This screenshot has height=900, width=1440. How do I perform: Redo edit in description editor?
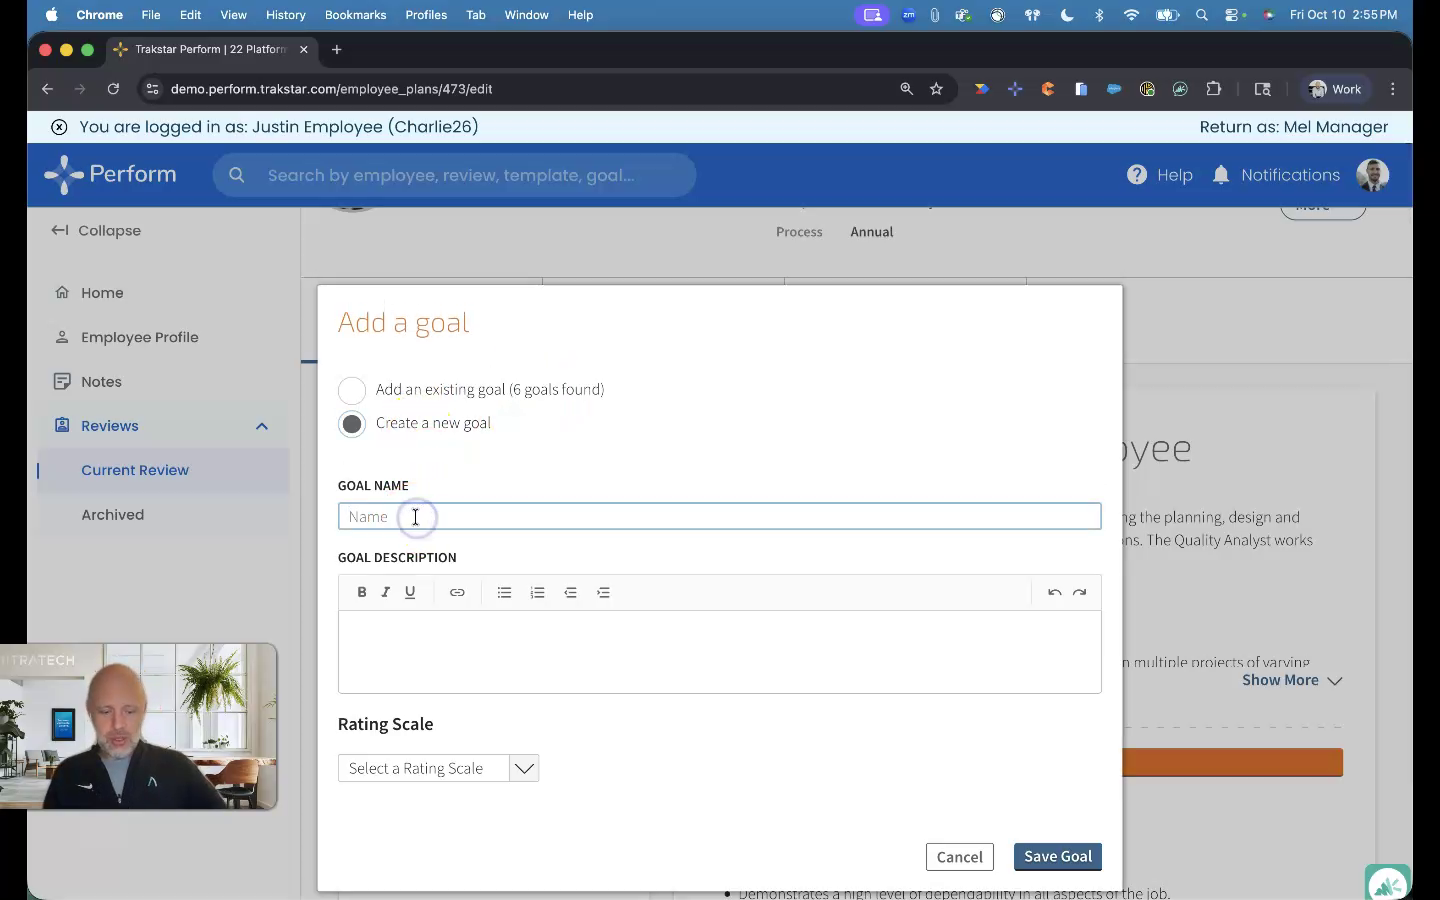[x=1080, y=592]
